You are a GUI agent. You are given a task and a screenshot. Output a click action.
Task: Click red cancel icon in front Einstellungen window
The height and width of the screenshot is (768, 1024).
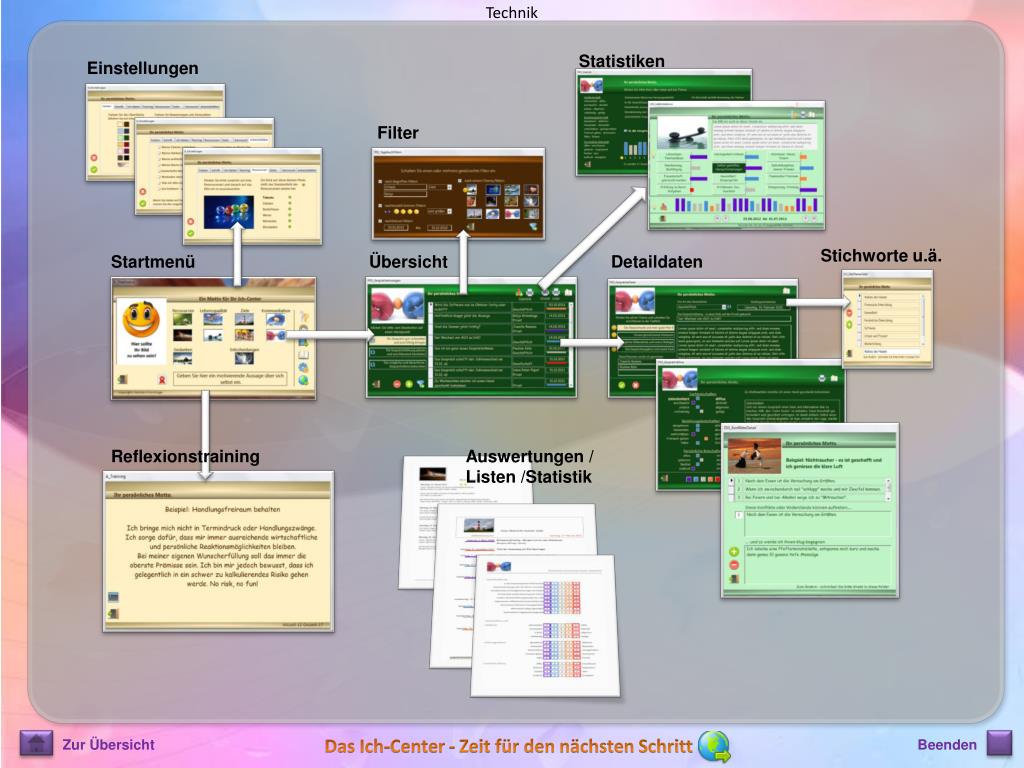[191, 221]
